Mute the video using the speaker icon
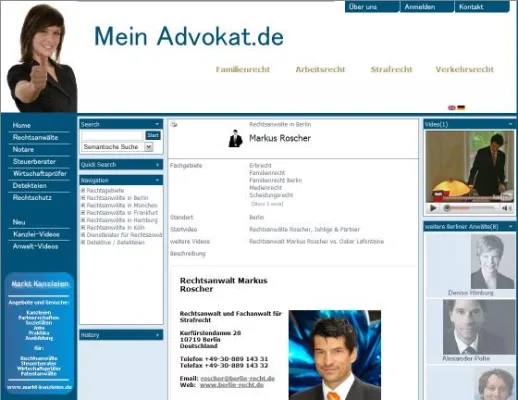Viewport: 518px width, 400px height. coord(506,208)
